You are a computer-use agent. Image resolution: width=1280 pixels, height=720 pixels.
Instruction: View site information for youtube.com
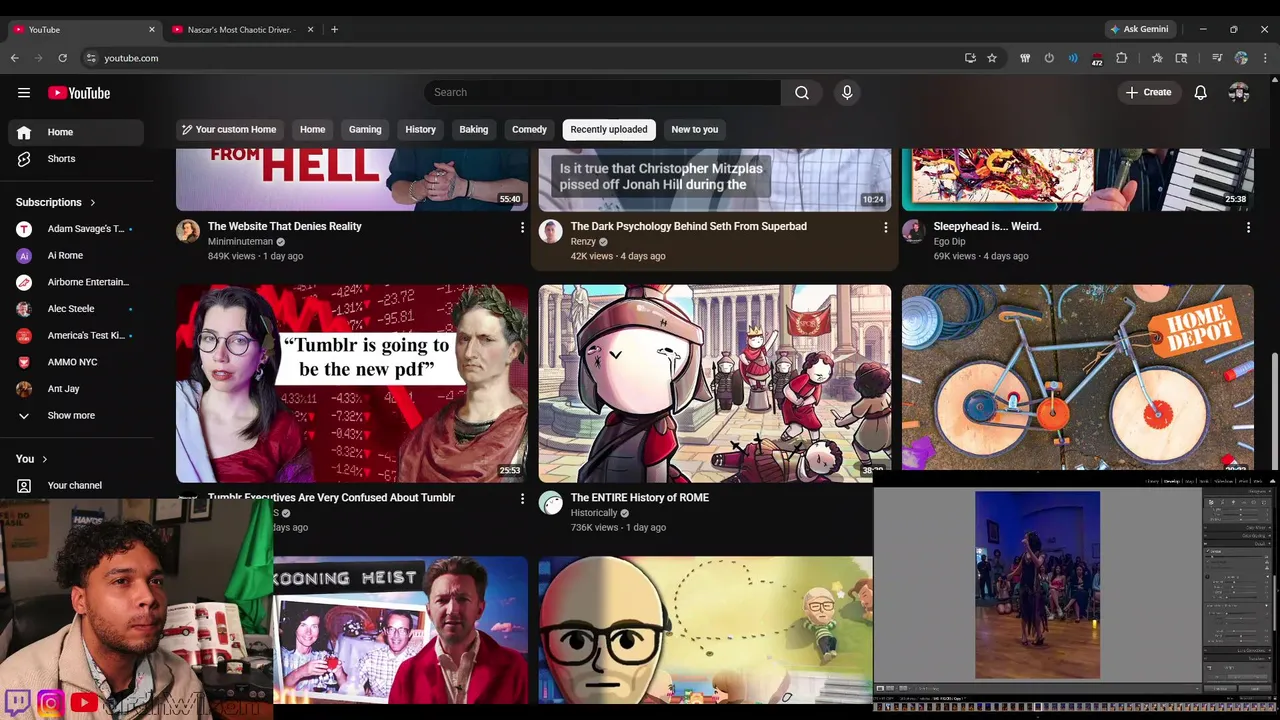(91, 58)
